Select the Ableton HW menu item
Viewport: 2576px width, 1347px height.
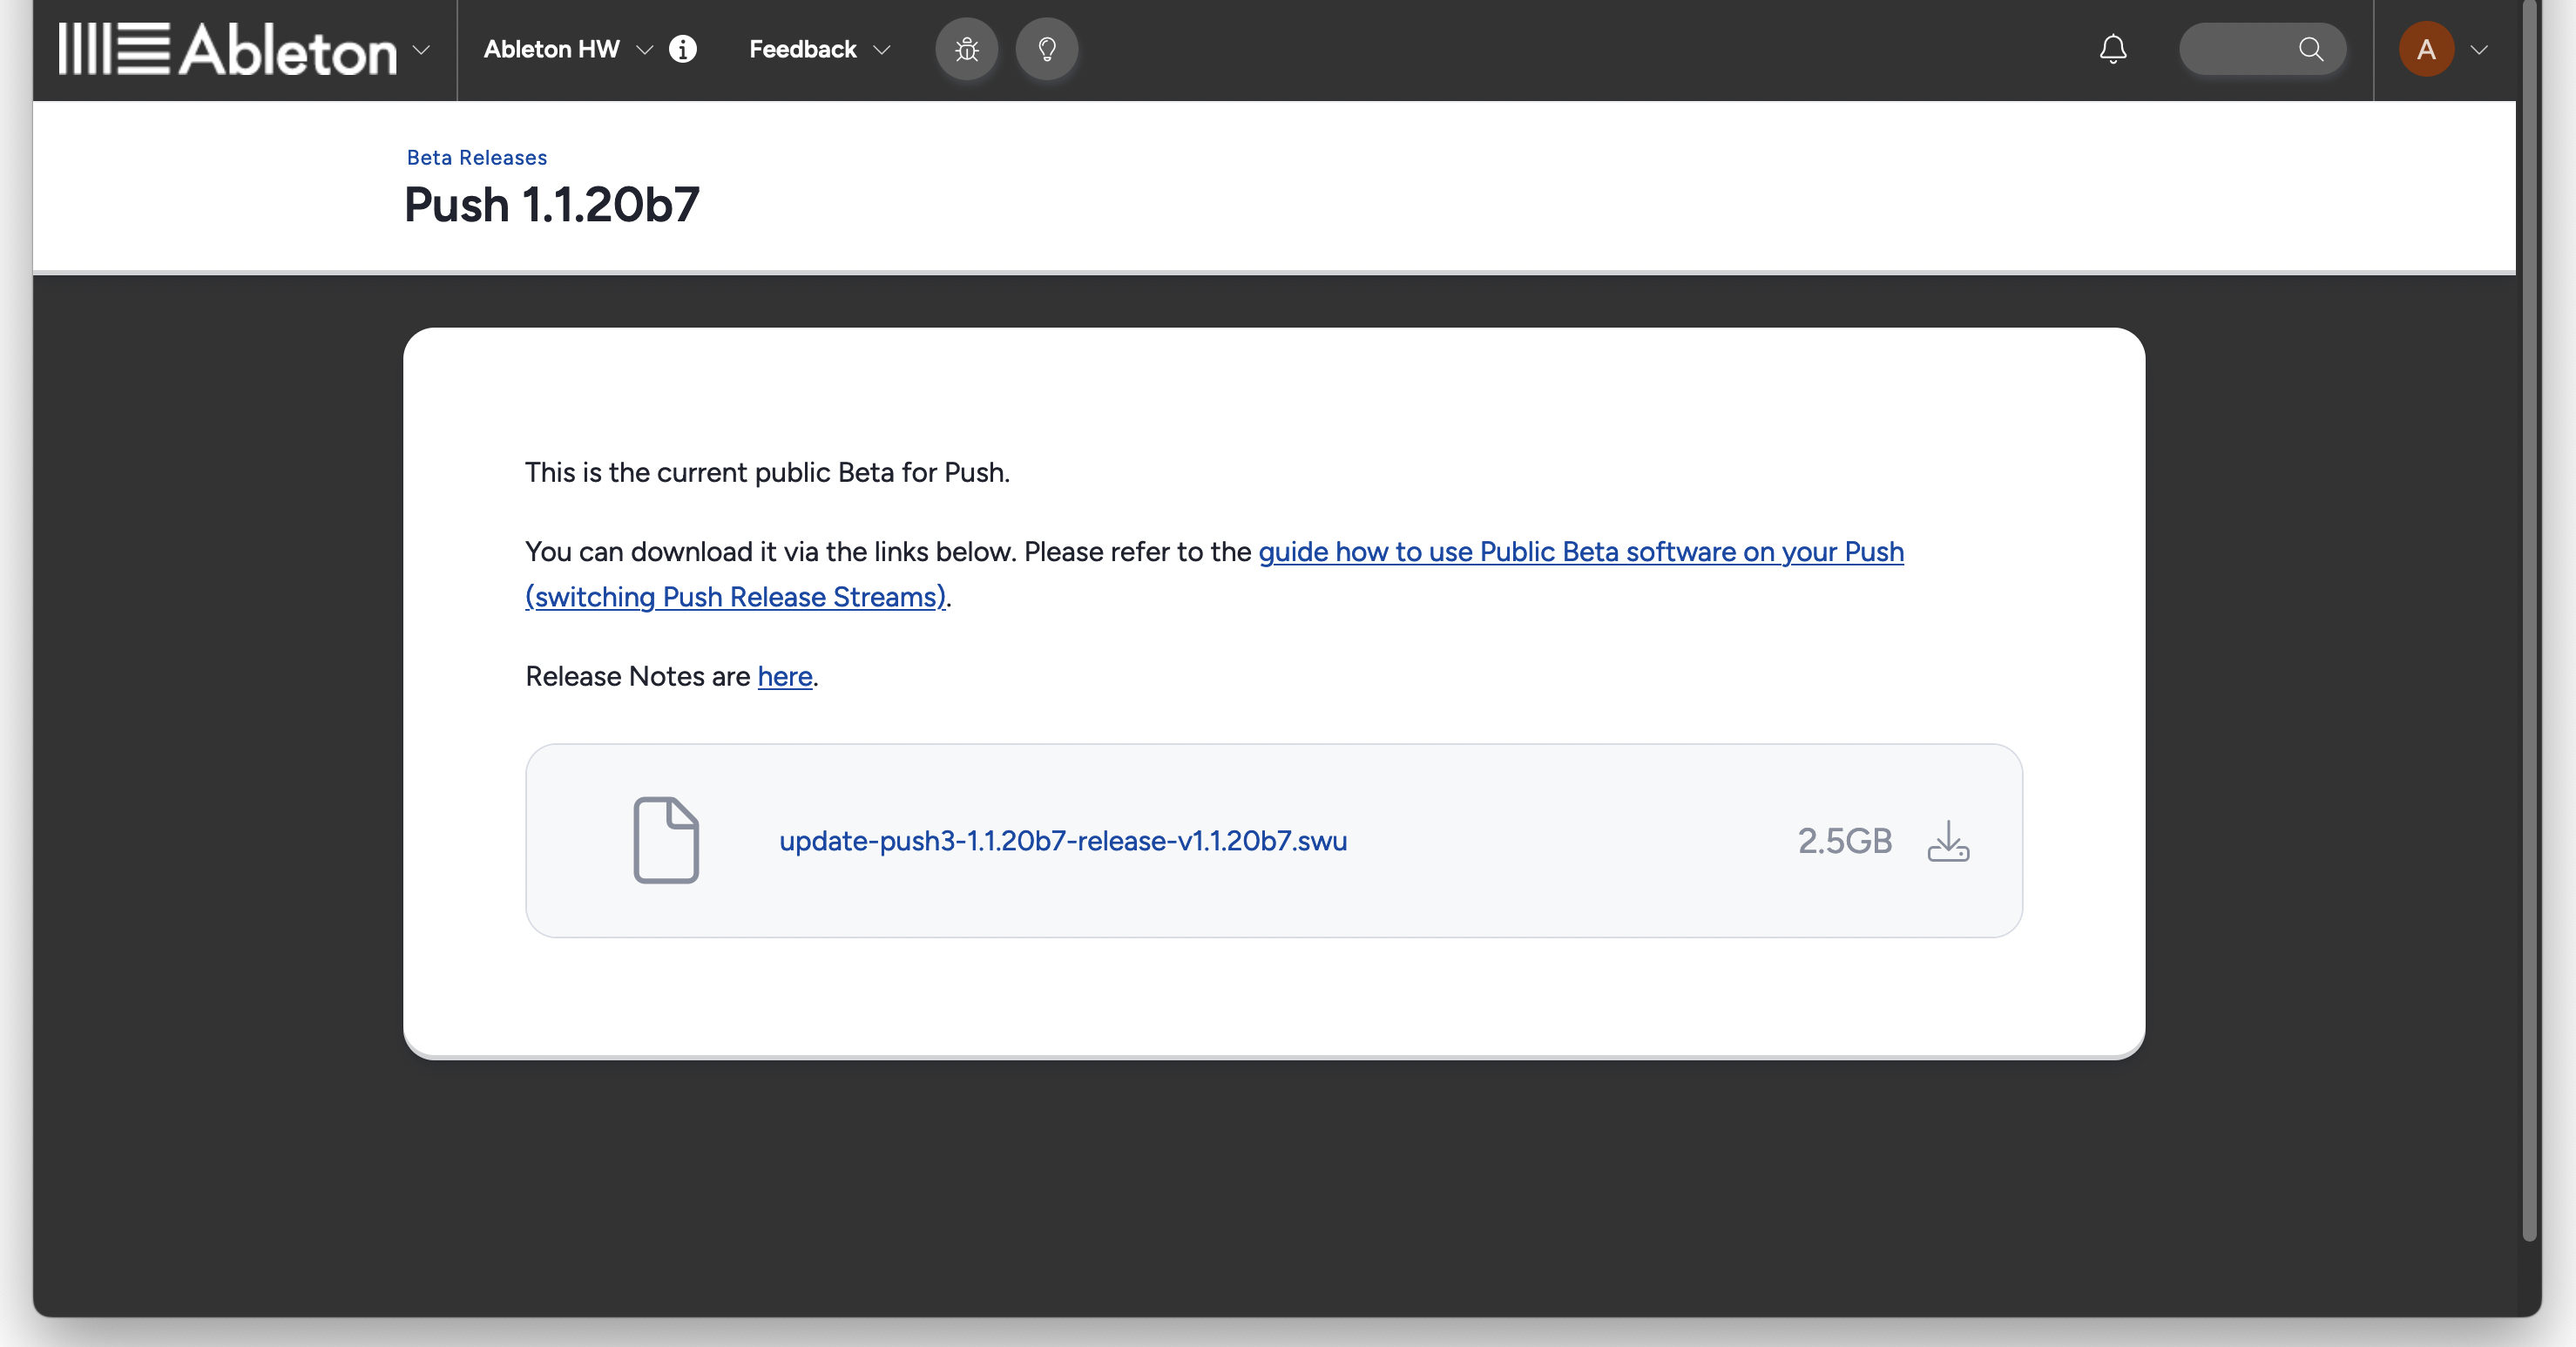coord(551,49)
